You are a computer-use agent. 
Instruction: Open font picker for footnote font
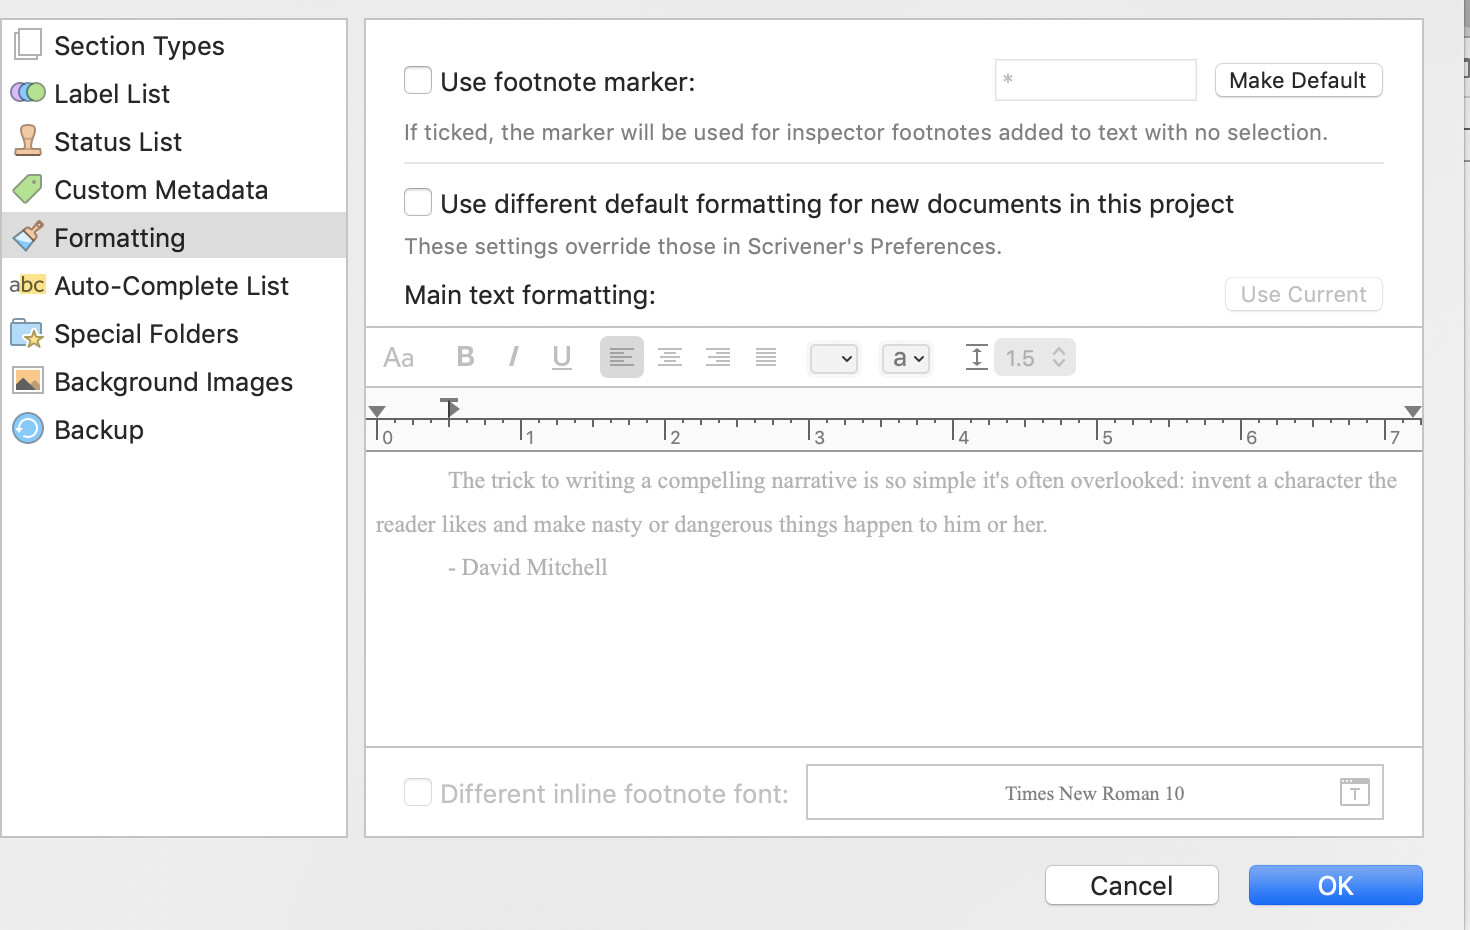1355,792
